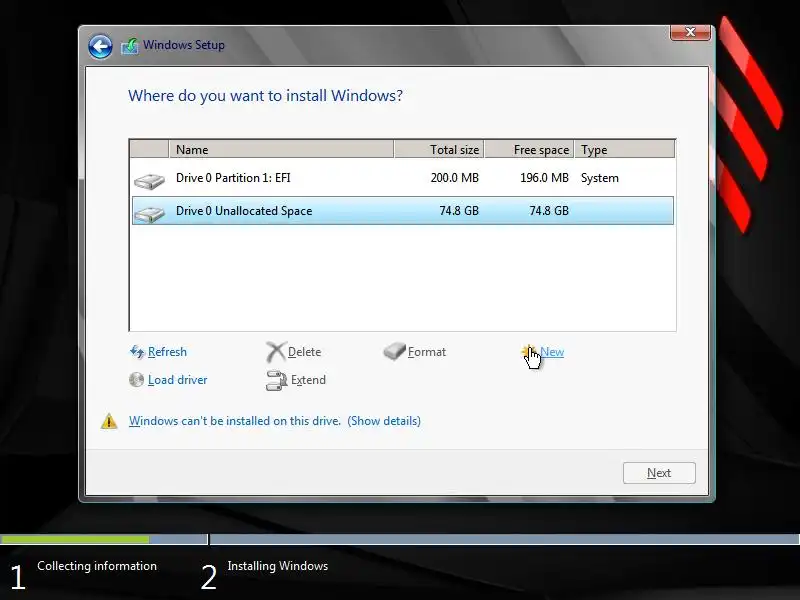Open the Load driver link
Viewport: 800px width, 600px height.
[x=177, y=380]
